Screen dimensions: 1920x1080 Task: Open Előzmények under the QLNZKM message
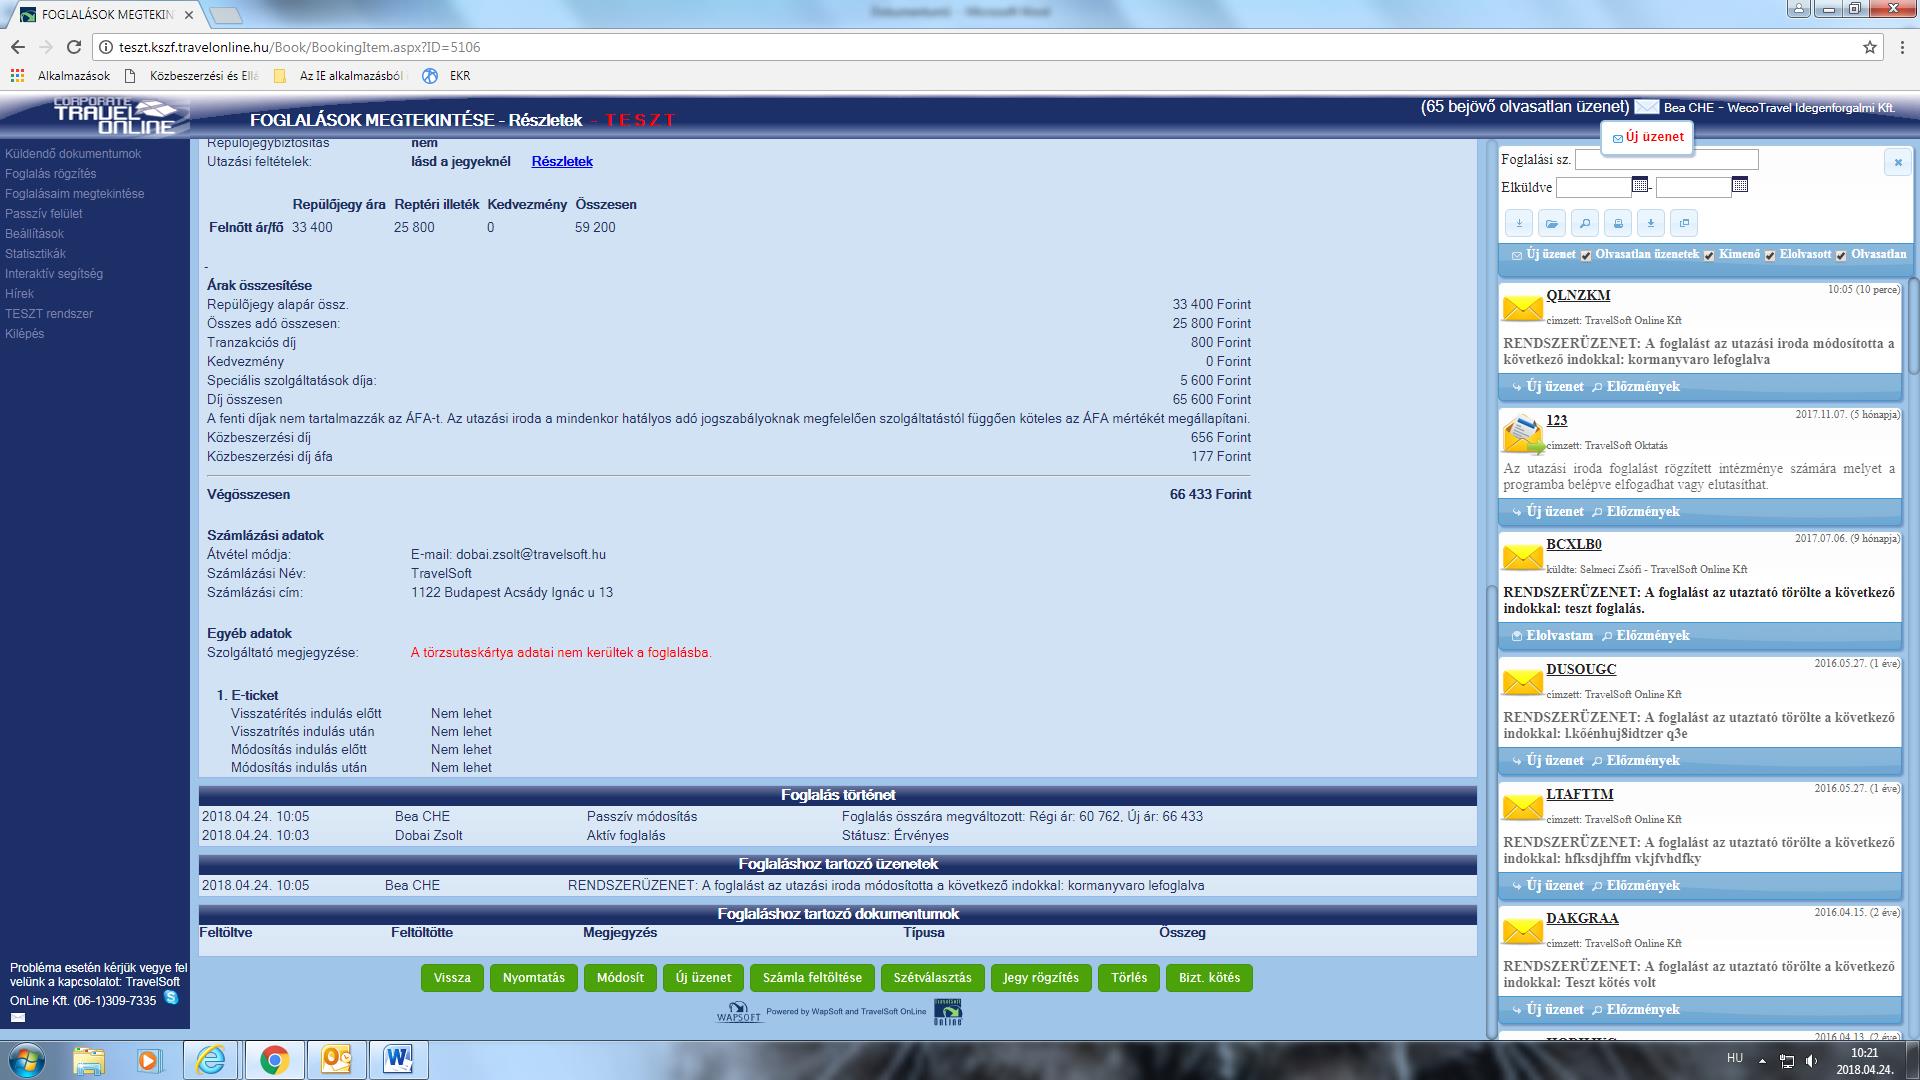coord(1642,387)
